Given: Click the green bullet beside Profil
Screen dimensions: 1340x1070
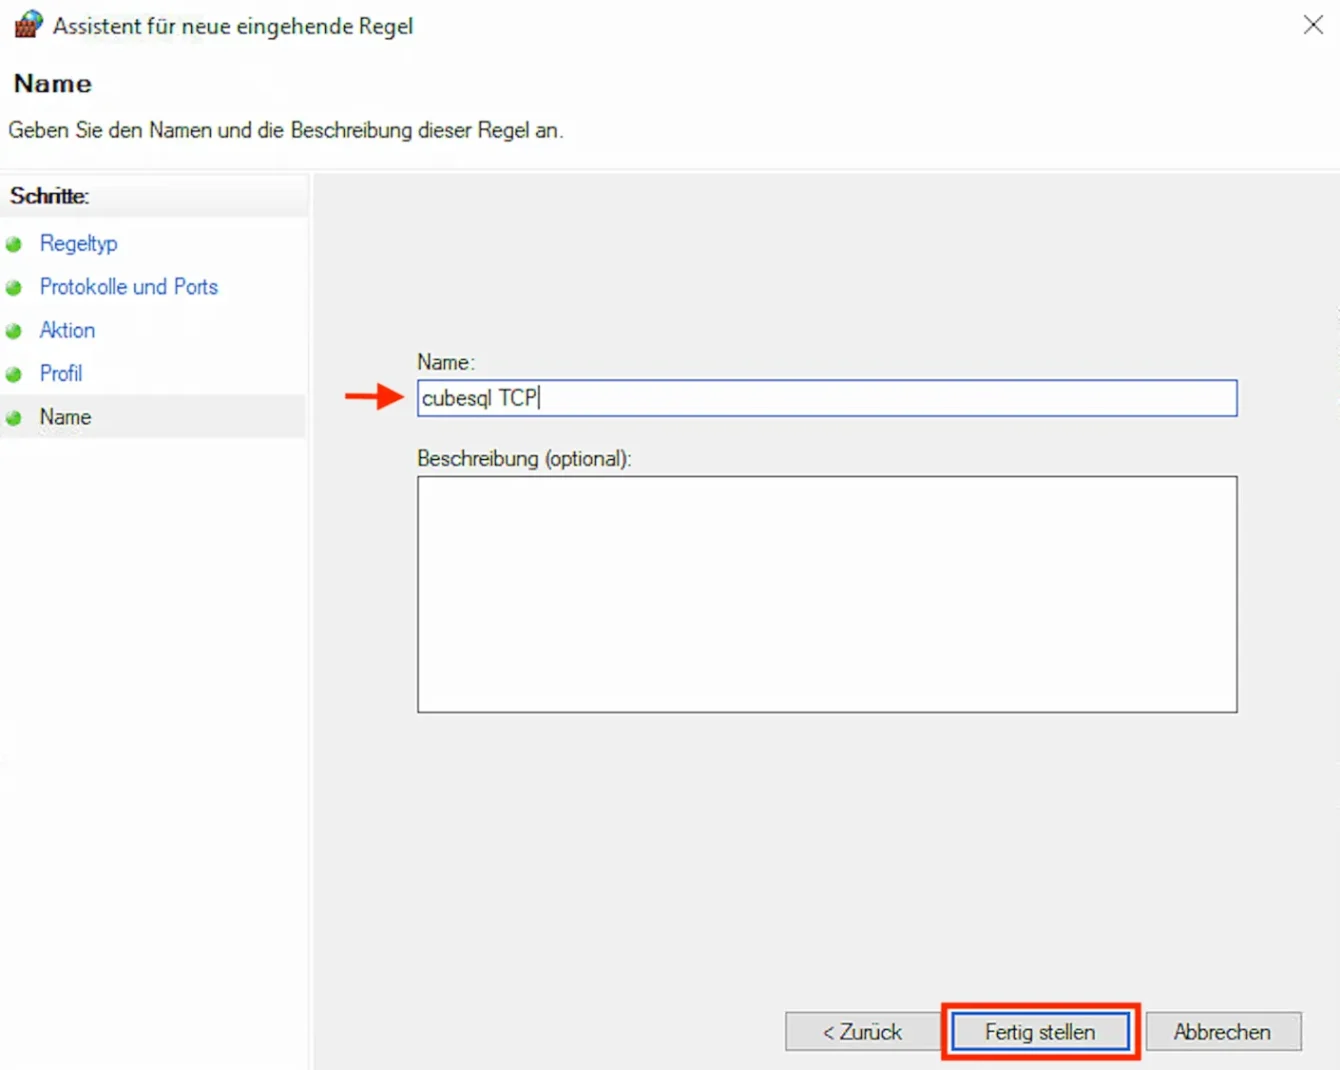Looking at the screenshot, I should pos(13,375).
